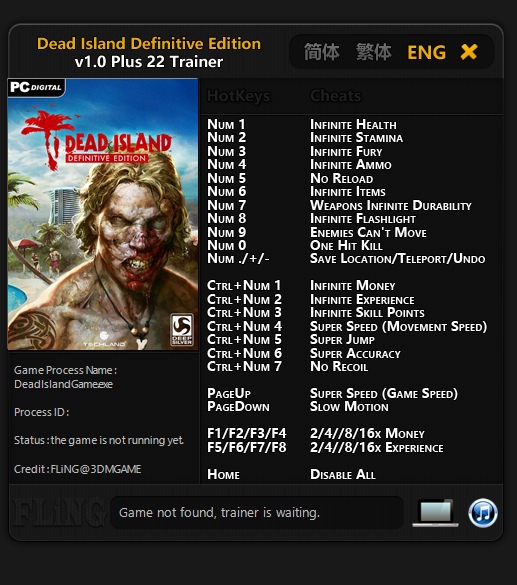The image size is (517, 585).
Task: Switch language to Simplified Chinese 简体
Action: point(322,52)
